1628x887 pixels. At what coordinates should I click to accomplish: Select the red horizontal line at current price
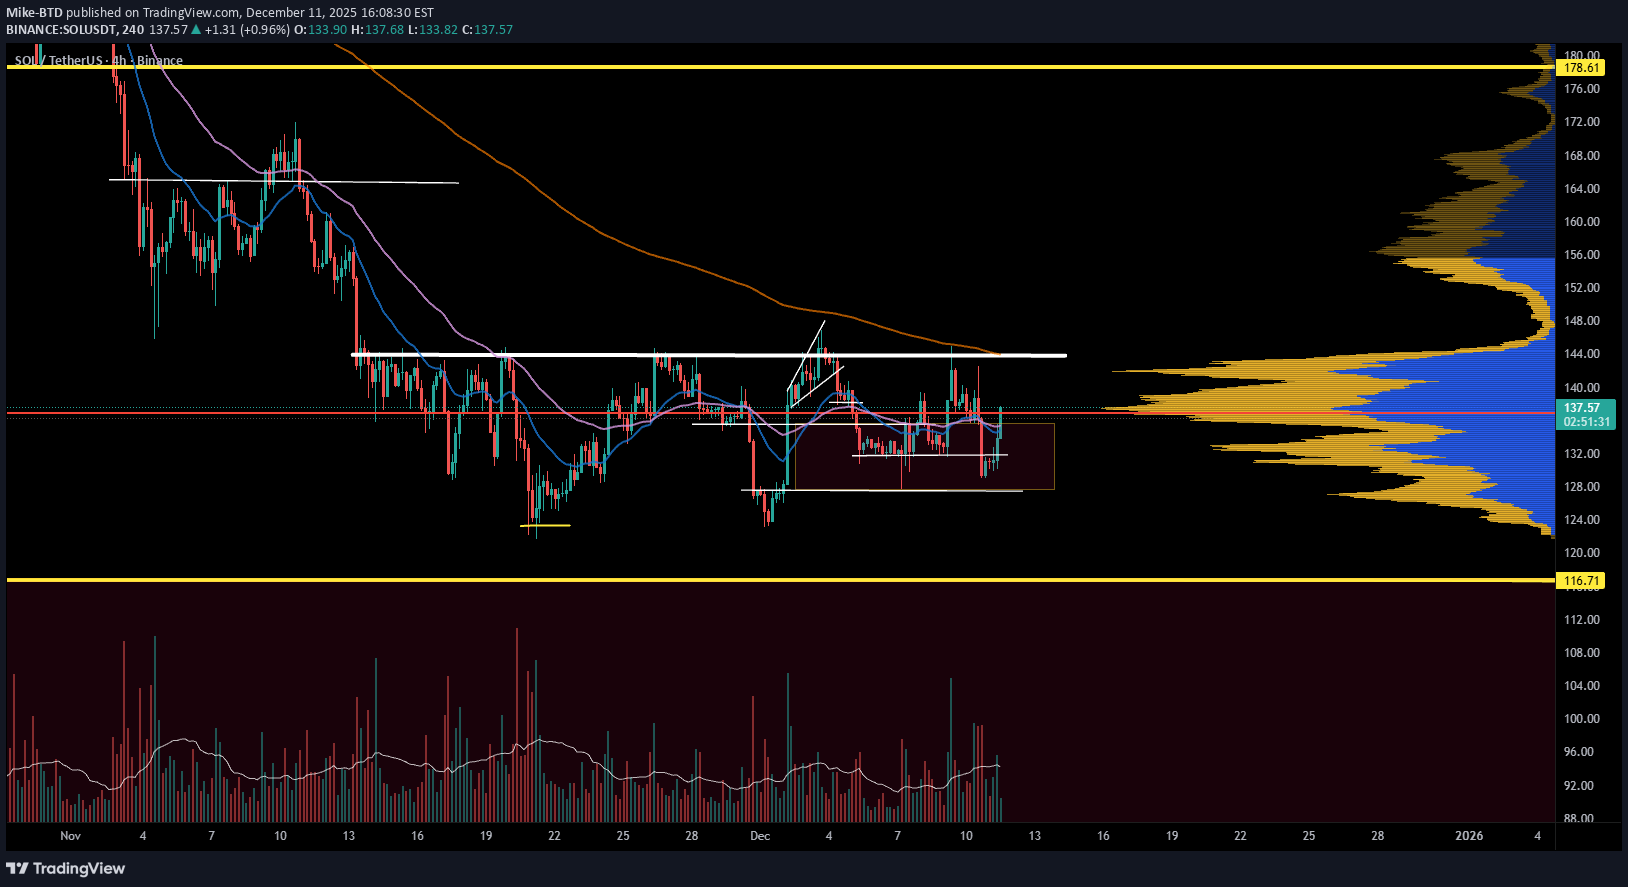[300, 412]
